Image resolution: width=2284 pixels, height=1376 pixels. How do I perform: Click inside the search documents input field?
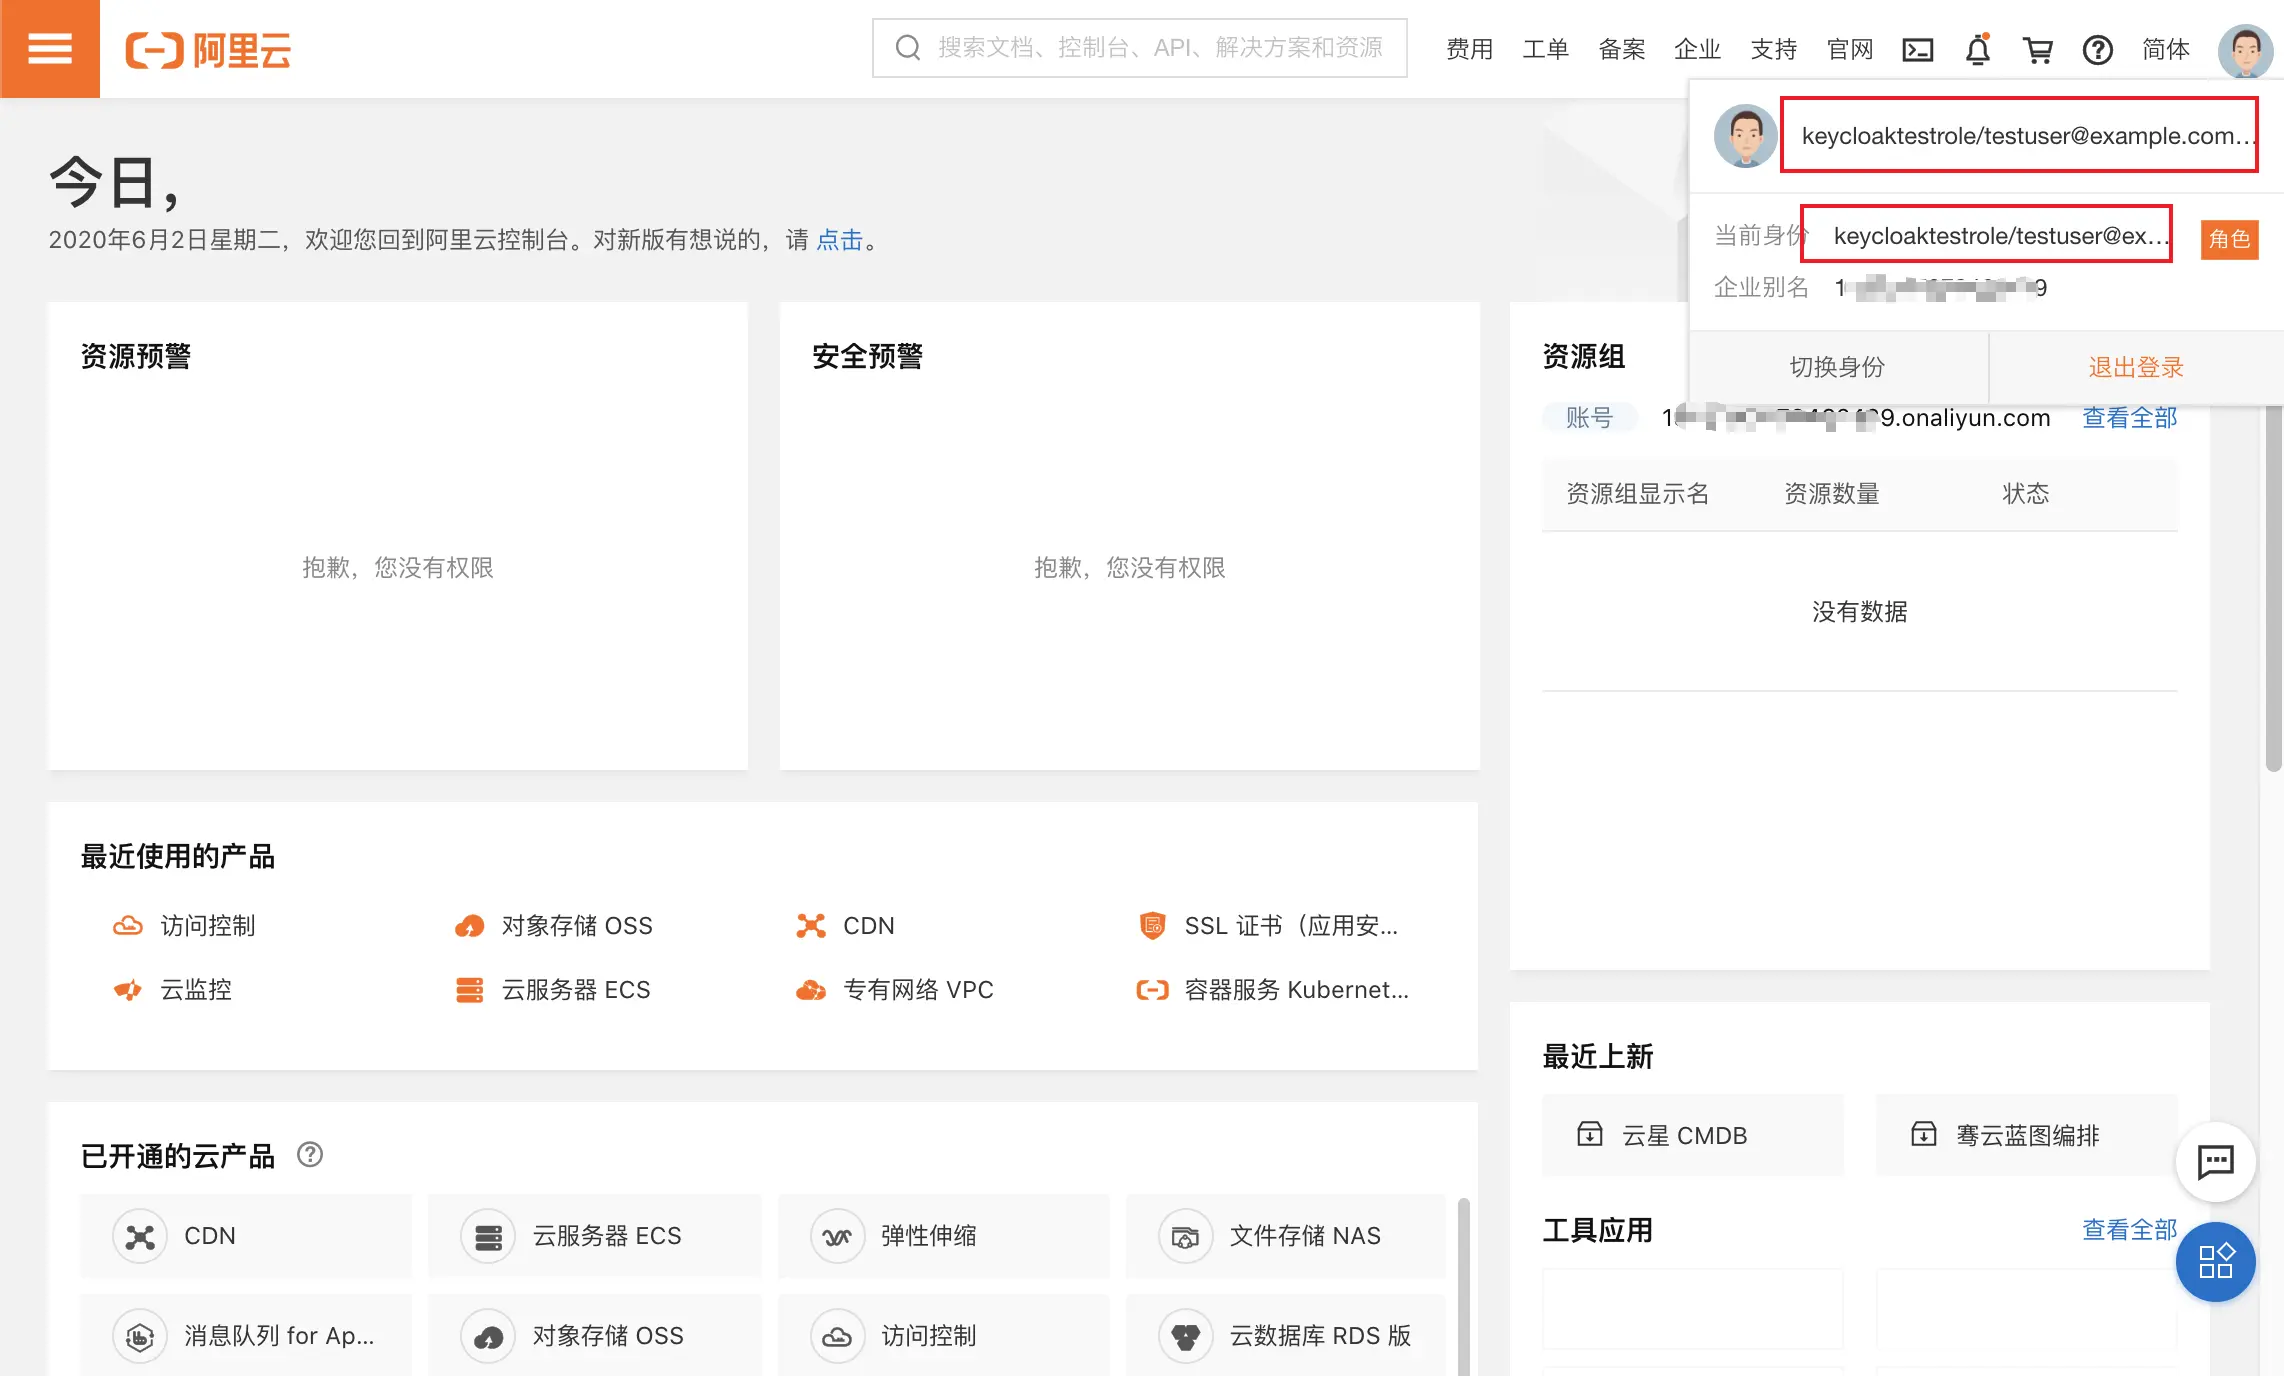click(x=1140, y=47)
